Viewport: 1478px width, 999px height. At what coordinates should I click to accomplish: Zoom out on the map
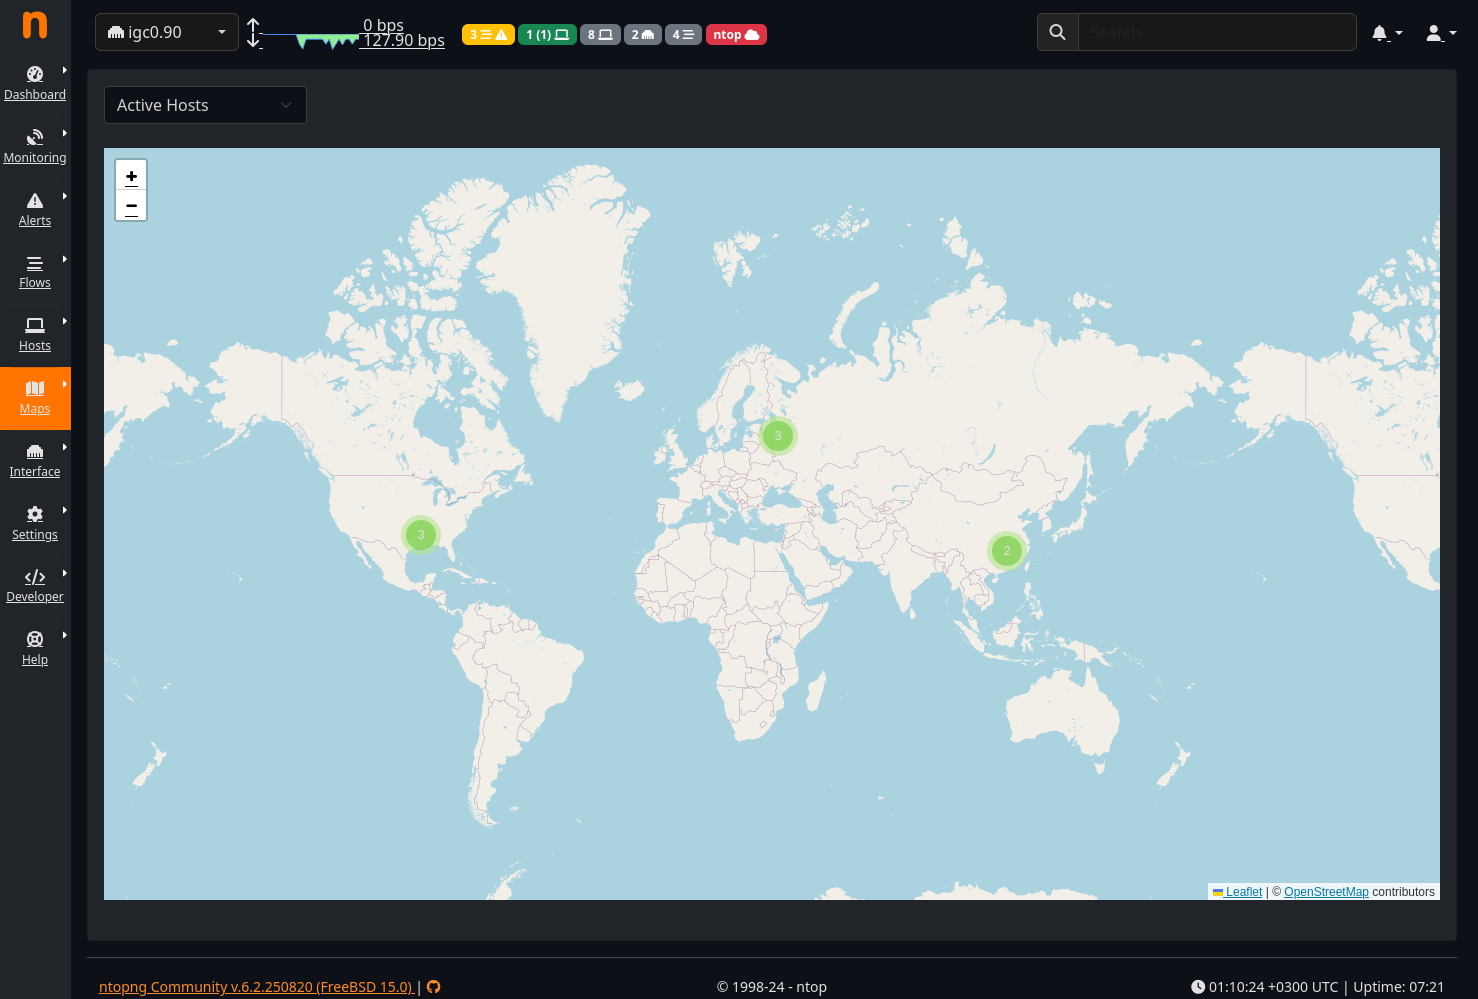(x=131, y=205)
